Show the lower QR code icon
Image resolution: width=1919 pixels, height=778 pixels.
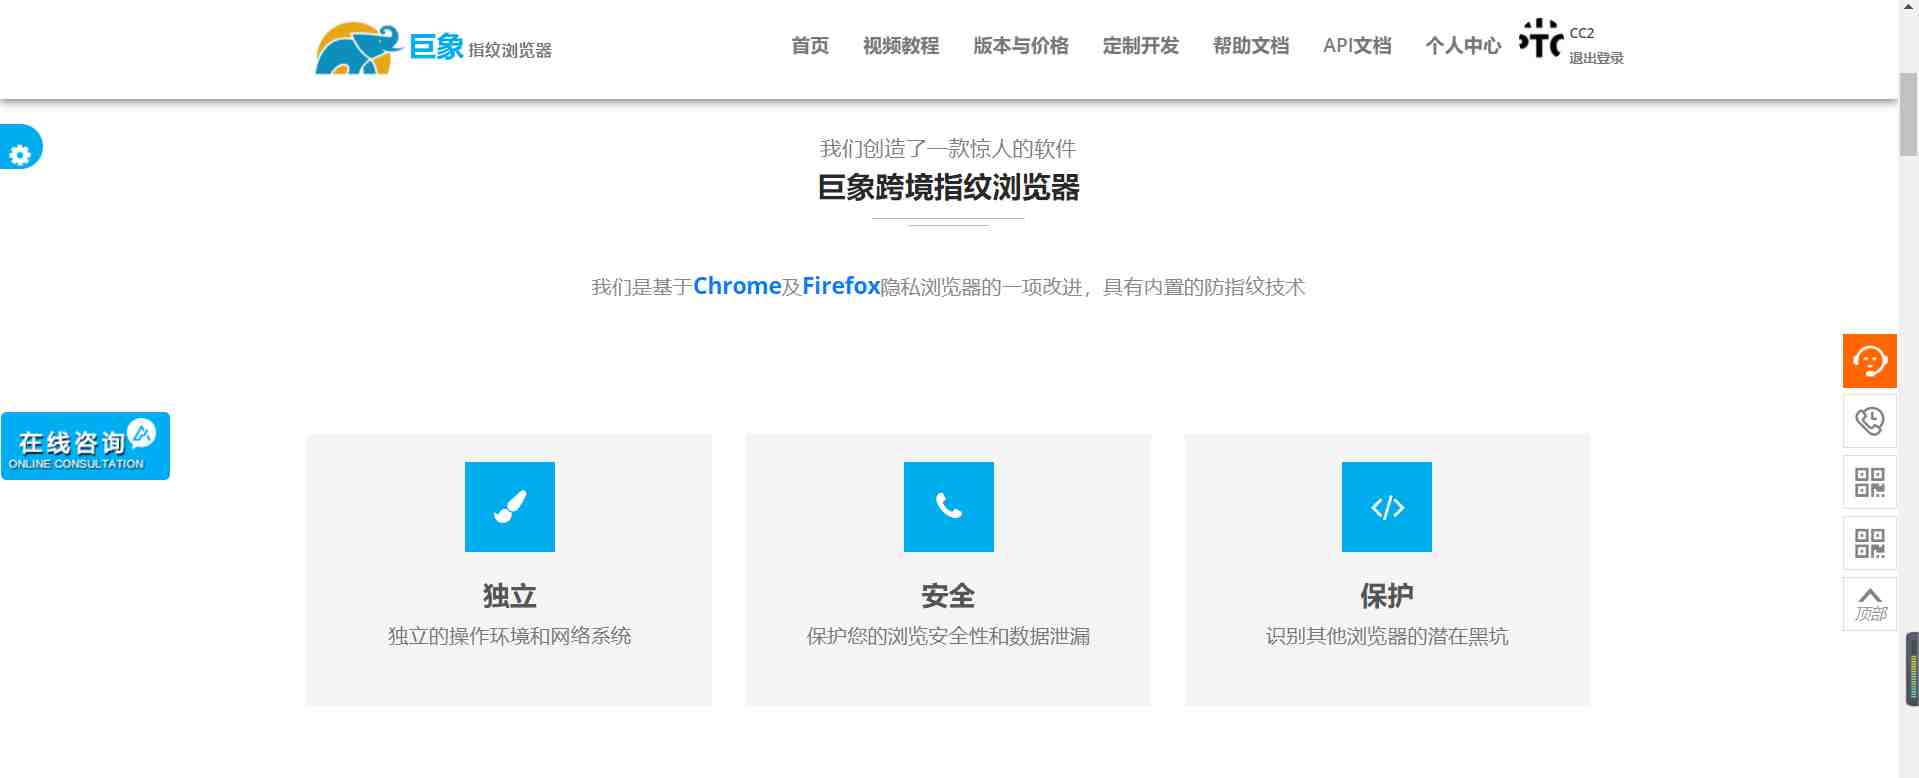pos(1869,543)
